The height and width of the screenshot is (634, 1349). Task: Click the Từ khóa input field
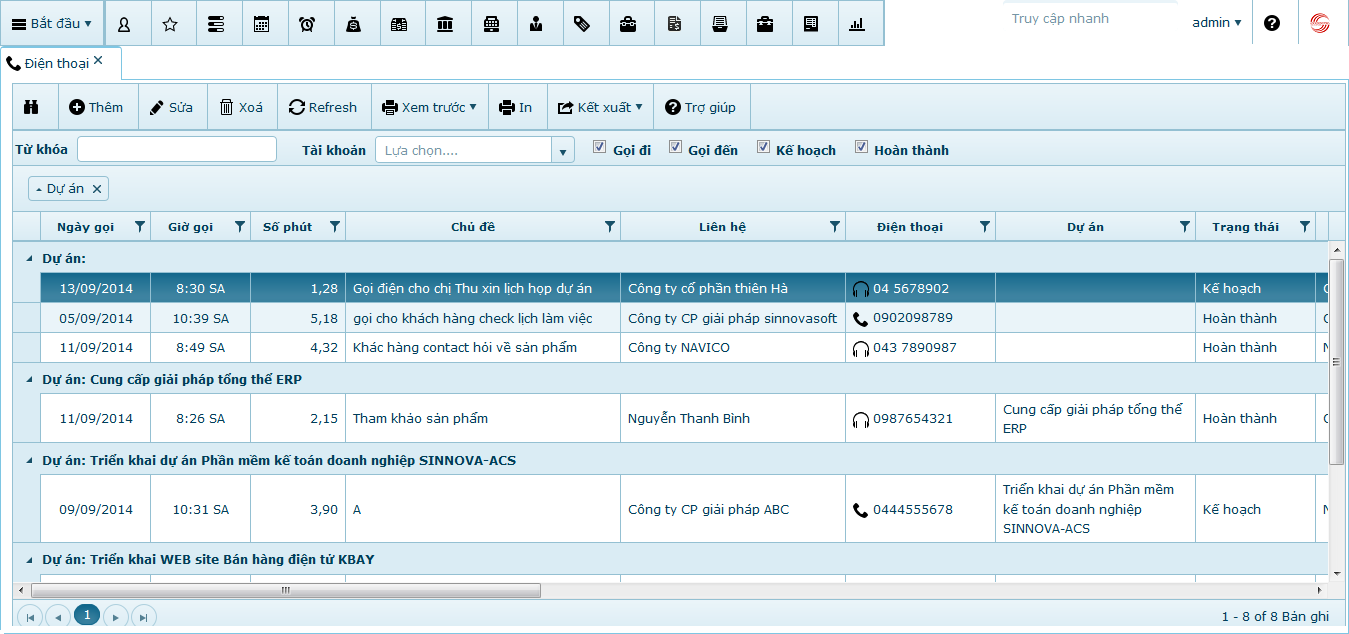(177, 150)
